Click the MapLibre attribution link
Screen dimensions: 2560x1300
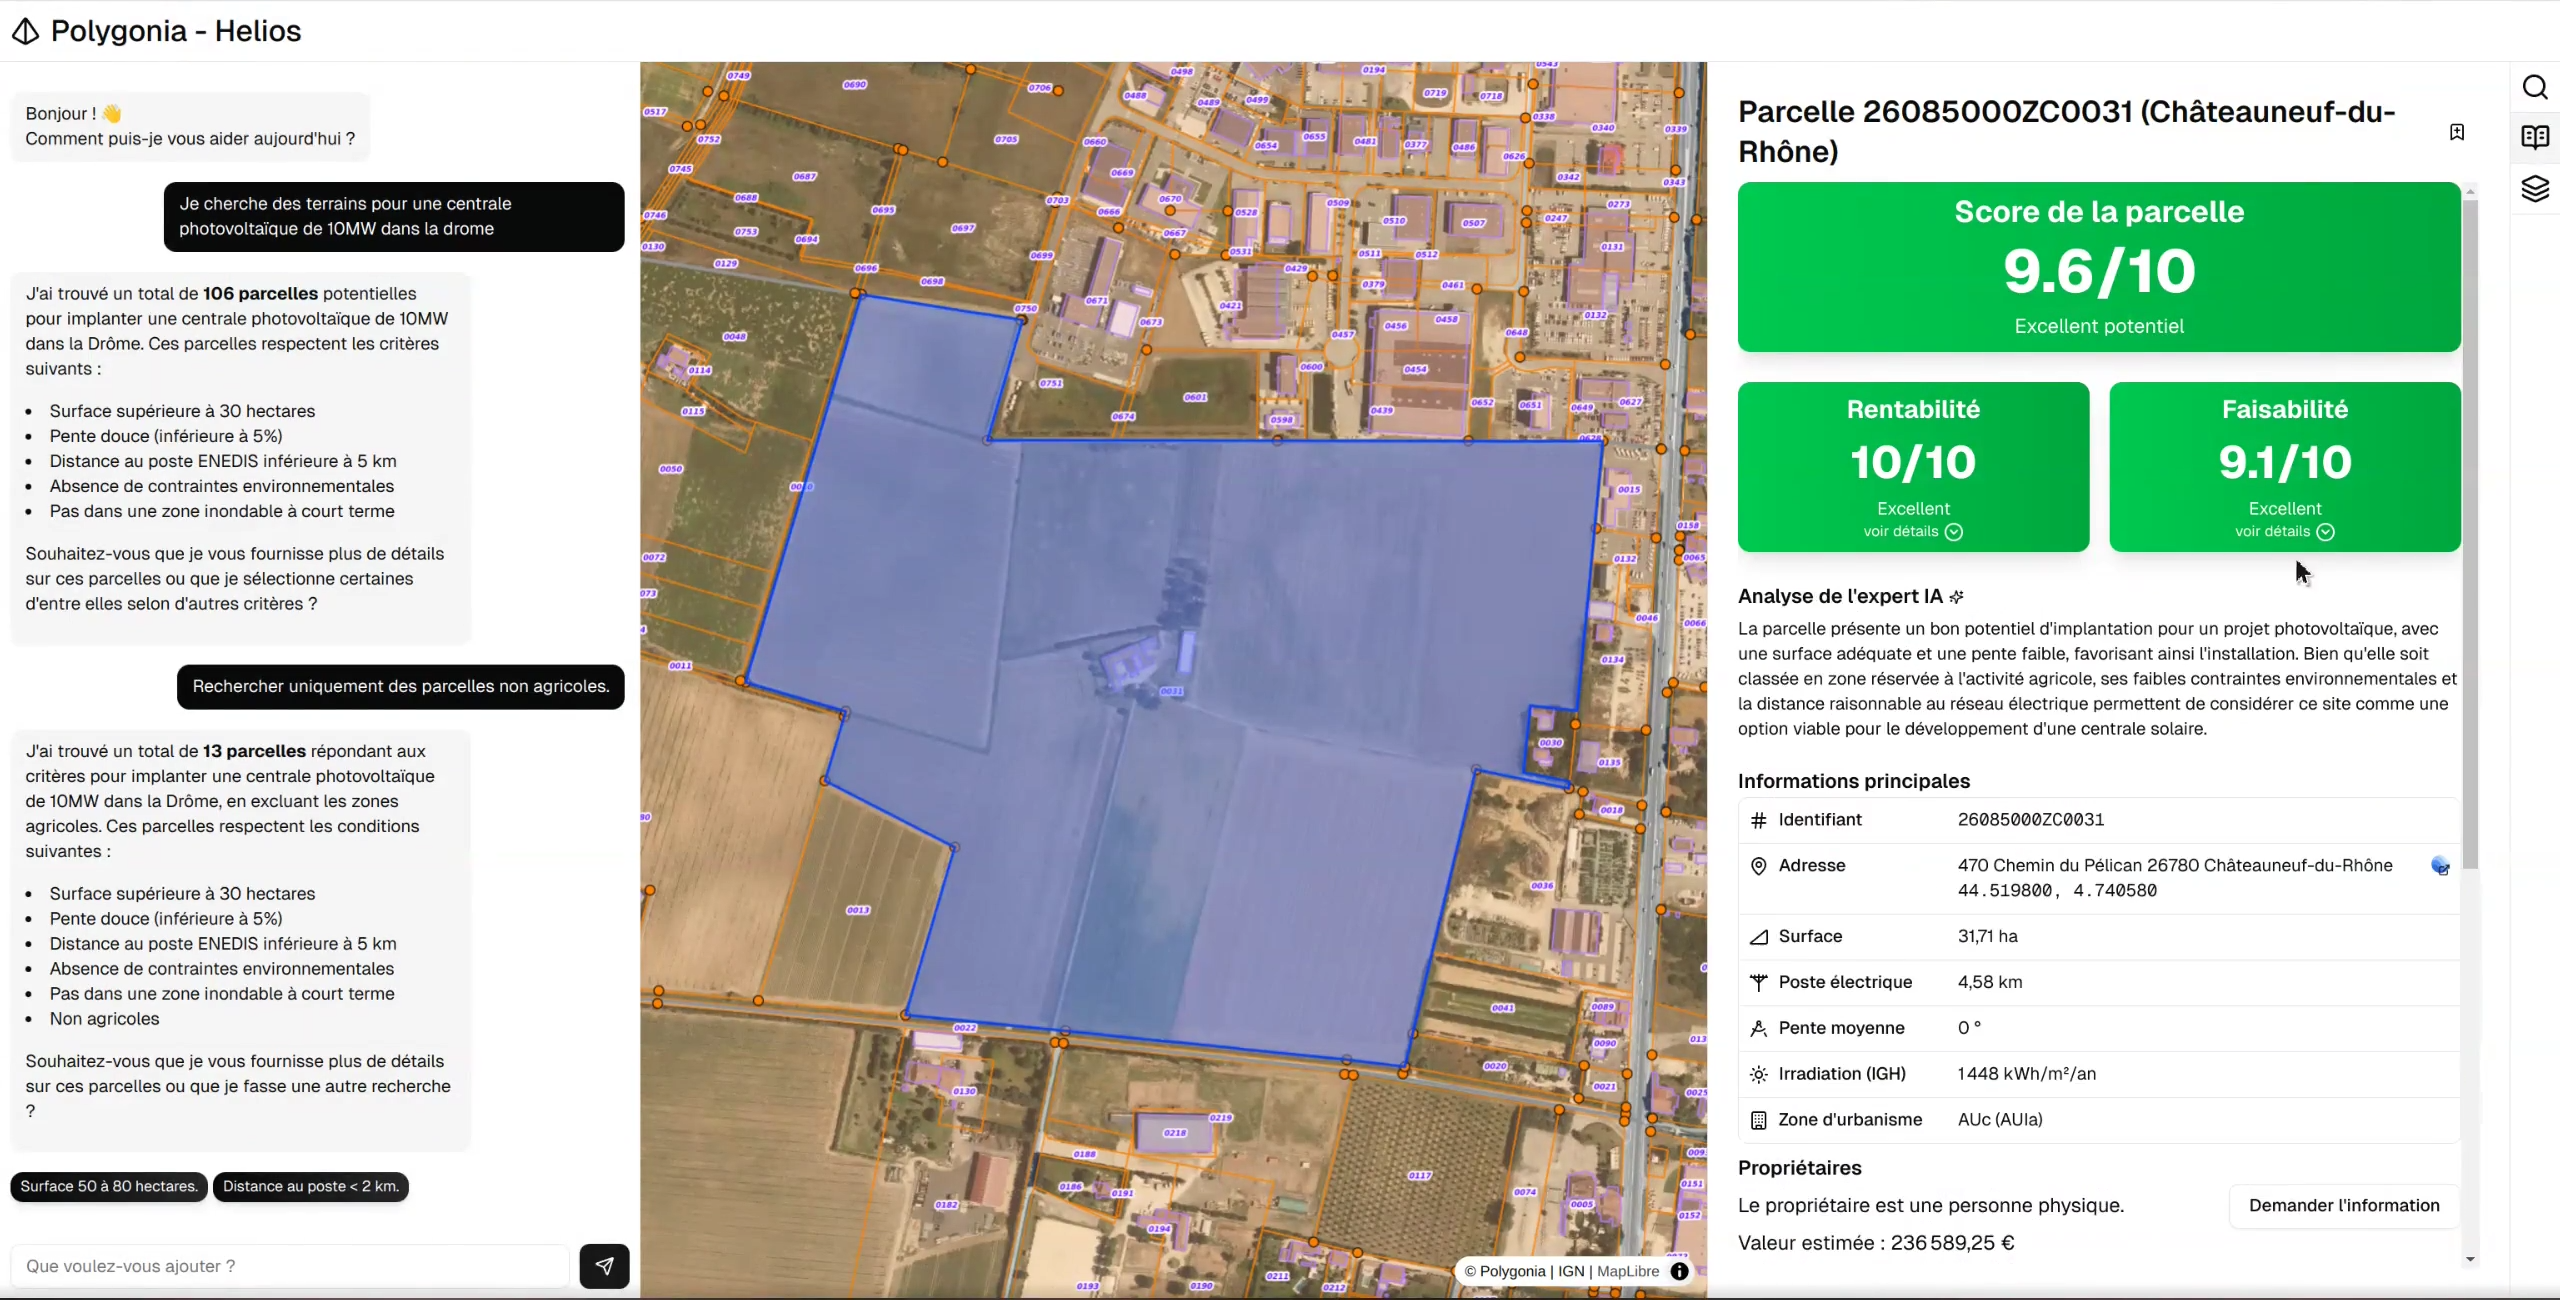1628,1271
